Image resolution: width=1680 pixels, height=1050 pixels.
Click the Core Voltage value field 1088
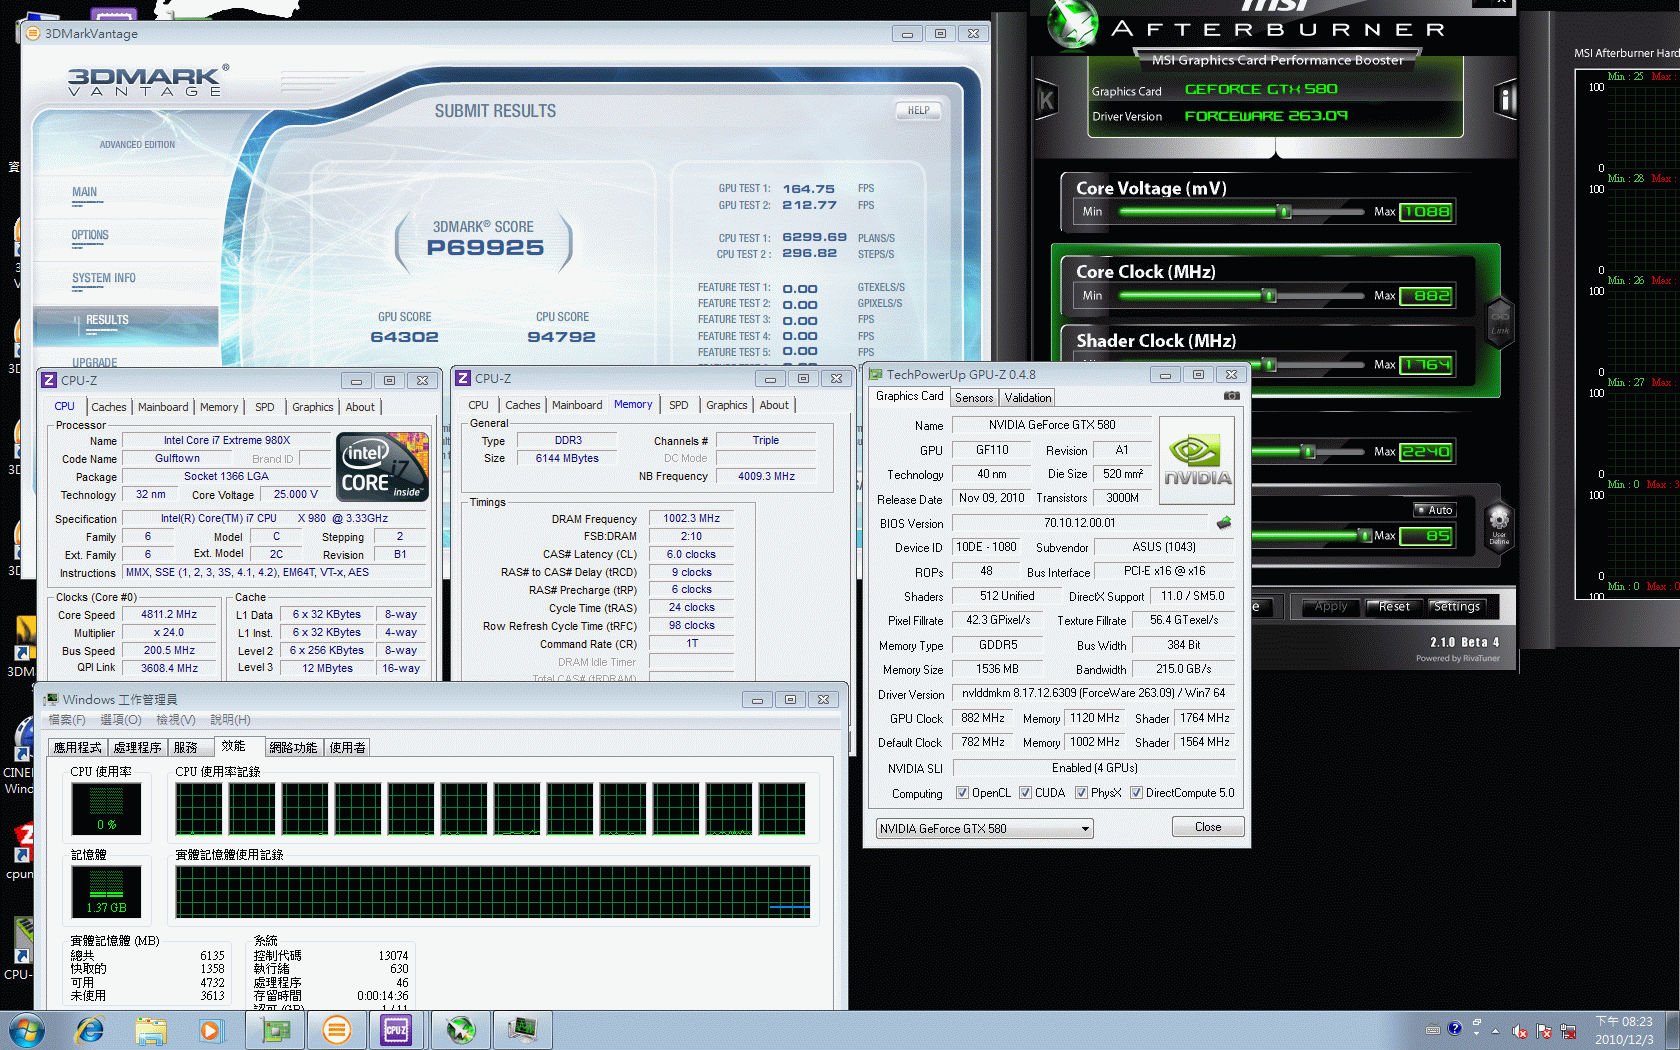[x=1425, y=212]
